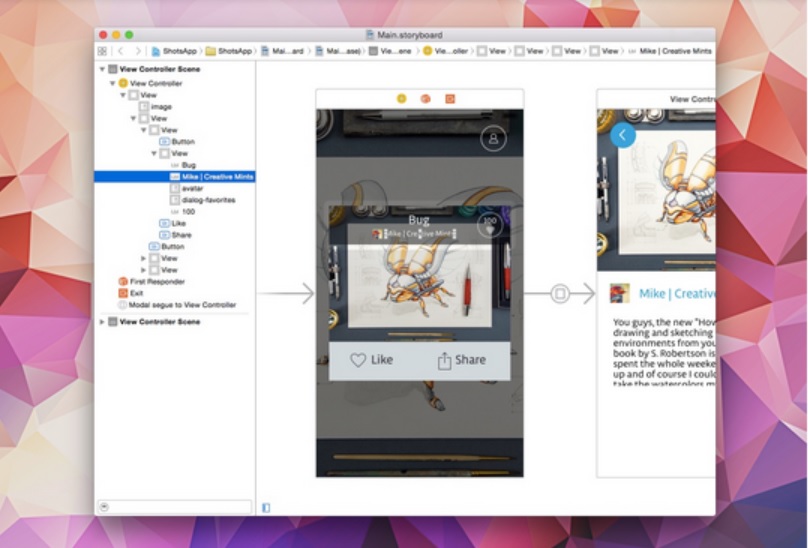Select the avatar image view row

[x=175, y=189]
